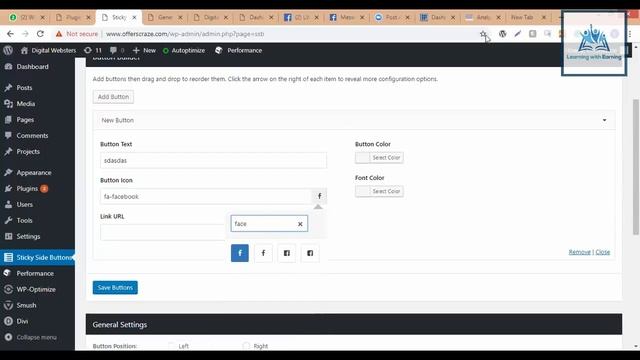Open Smush in the sidebar
Viewport: 640px width, 360px height.
pyautogui.click(x=26, y=305)
